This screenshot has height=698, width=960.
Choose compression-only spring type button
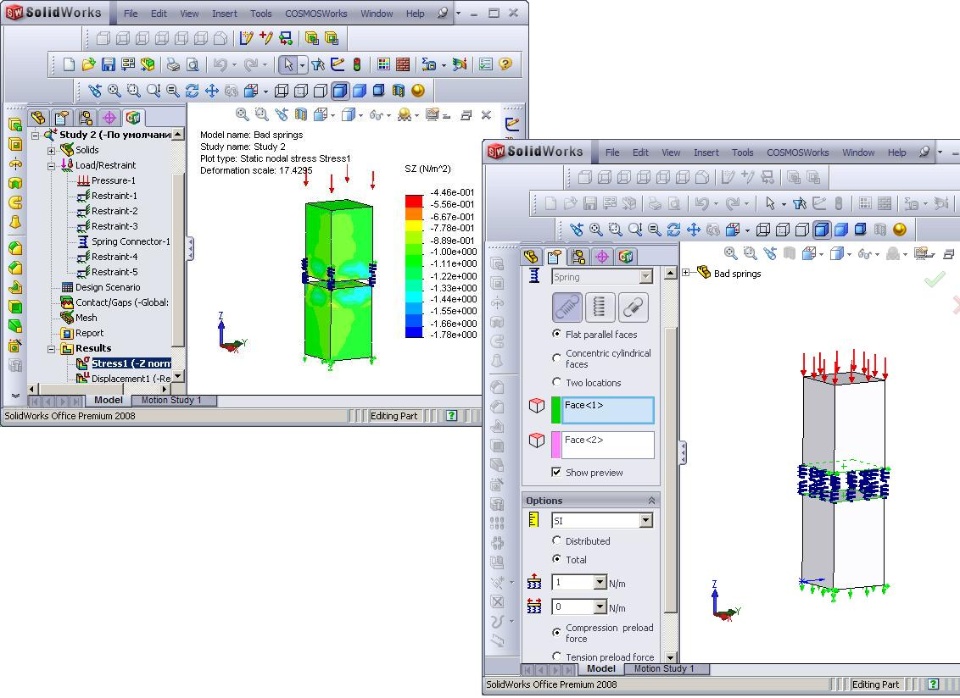pyautogui.click(x=600, y=307)
